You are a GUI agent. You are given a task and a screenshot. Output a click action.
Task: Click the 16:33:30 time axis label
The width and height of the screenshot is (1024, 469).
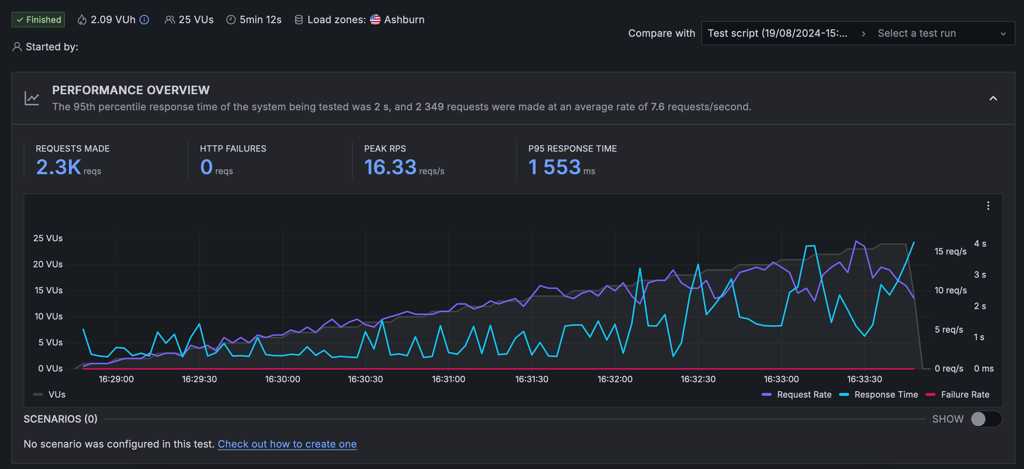tap(865, 379)
